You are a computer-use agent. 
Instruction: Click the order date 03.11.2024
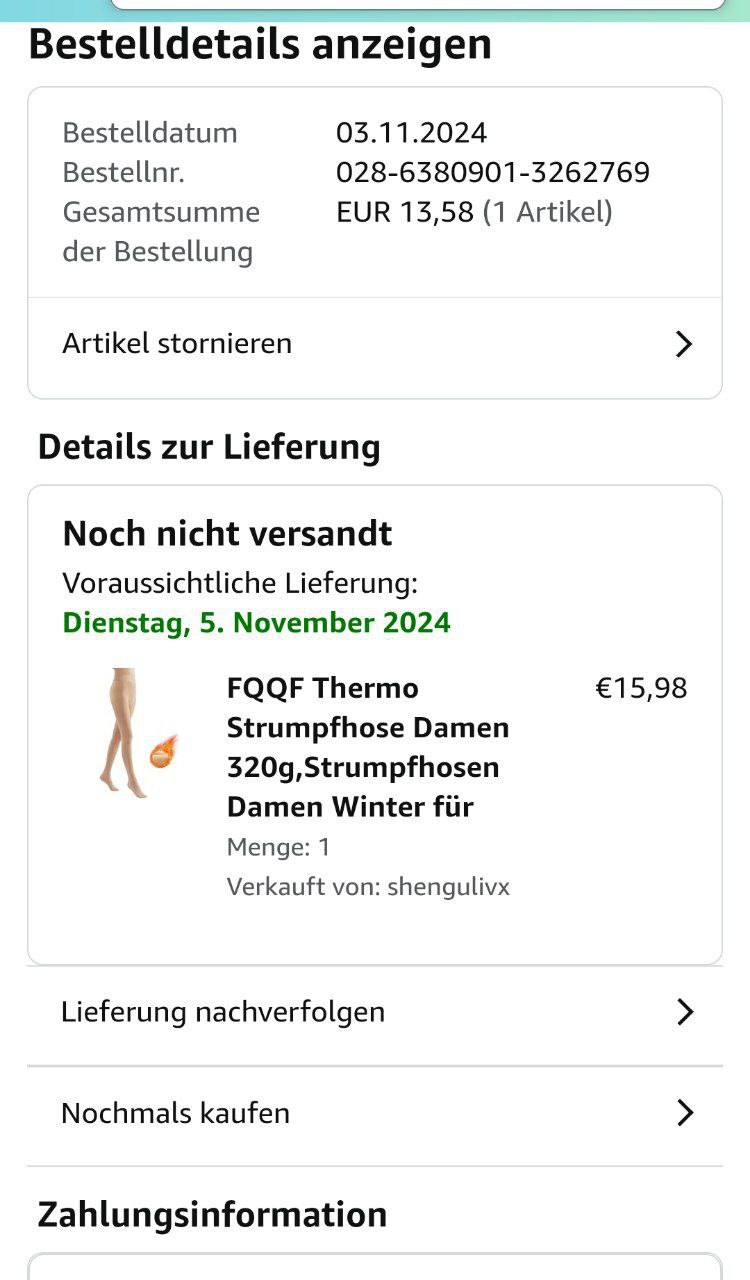[x=411, y=133]
